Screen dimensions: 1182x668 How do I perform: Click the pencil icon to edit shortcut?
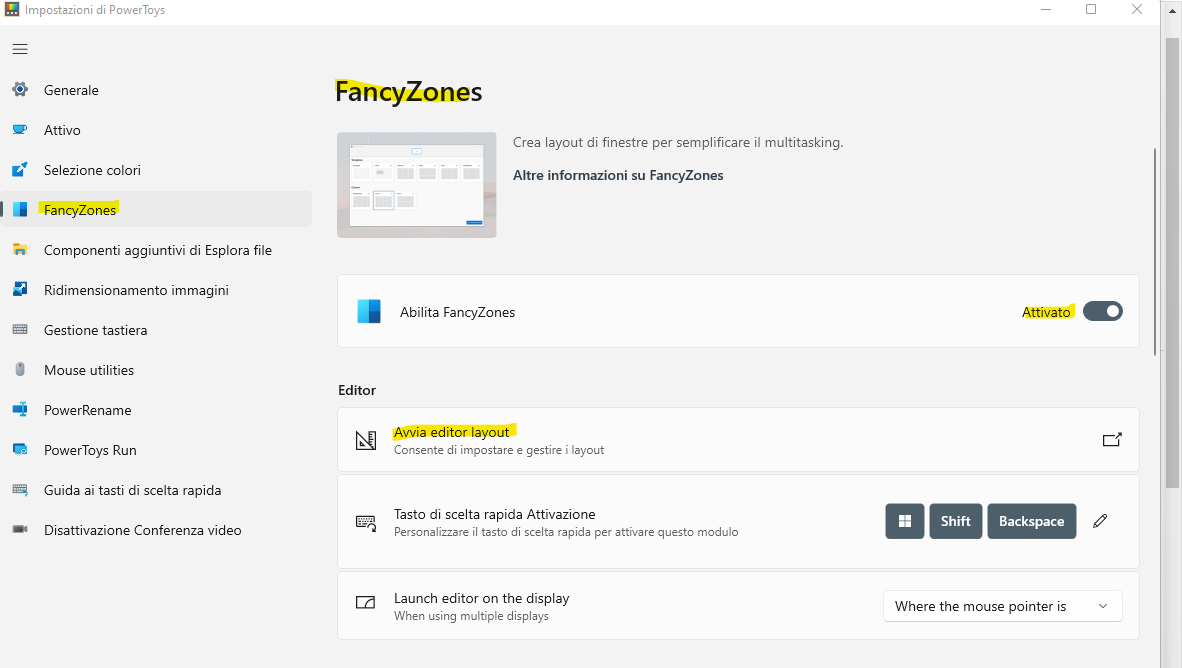[1100, 521]
